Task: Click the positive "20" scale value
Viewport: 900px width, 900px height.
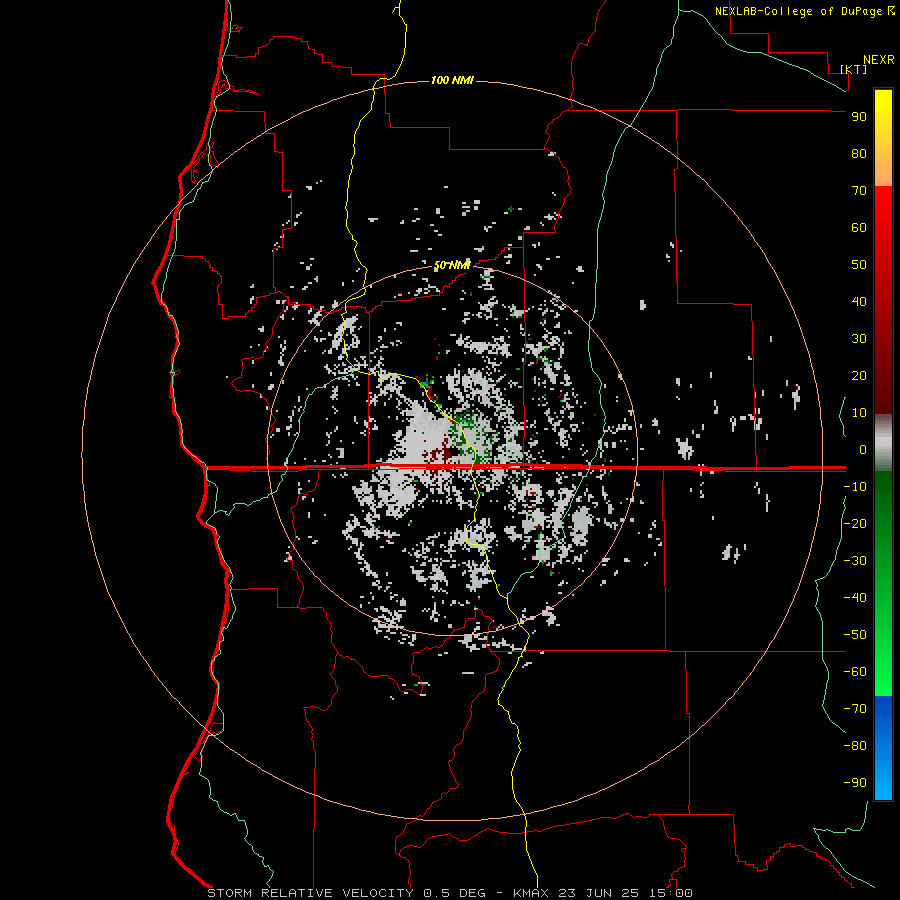Action: coord(859,376)
